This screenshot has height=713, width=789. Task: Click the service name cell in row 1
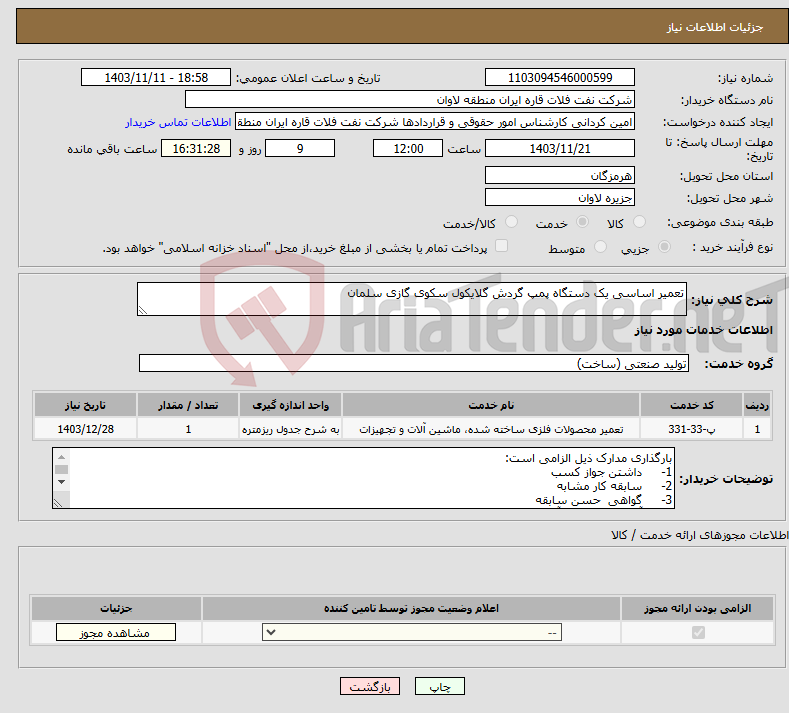[491, 429]
